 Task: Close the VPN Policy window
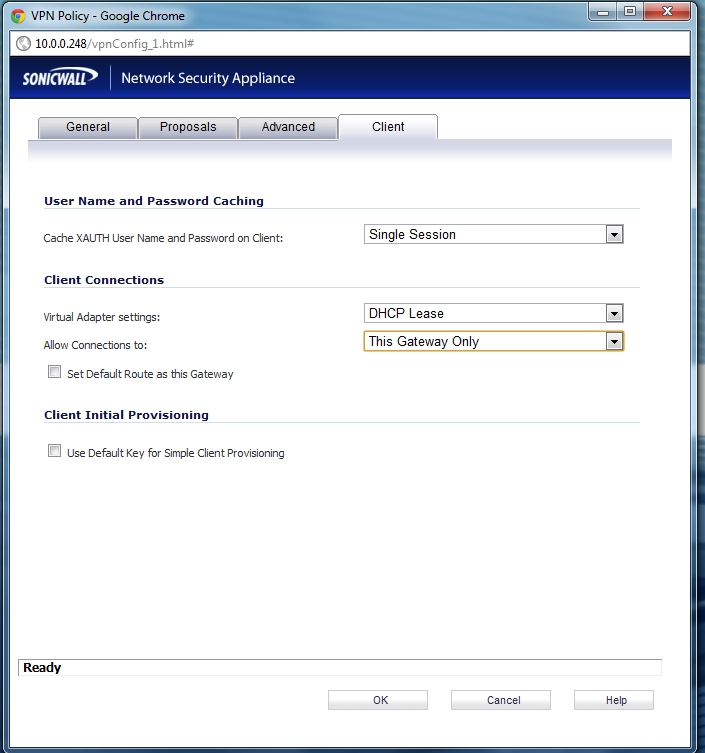pos(667,12)
